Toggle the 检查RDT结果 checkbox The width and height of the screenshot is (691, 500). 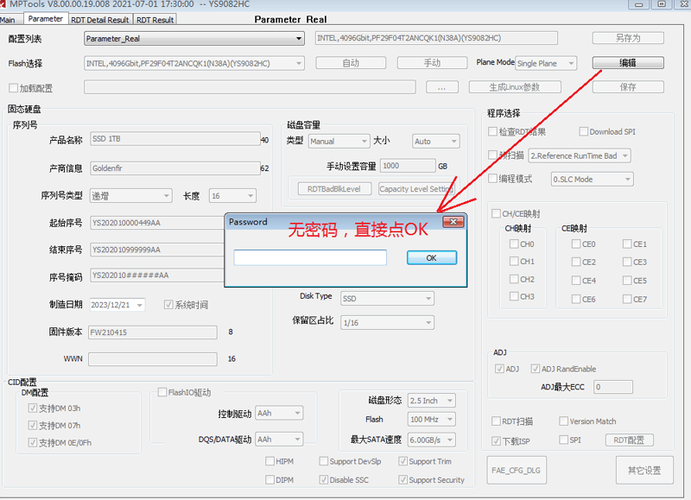coord(493,132)
